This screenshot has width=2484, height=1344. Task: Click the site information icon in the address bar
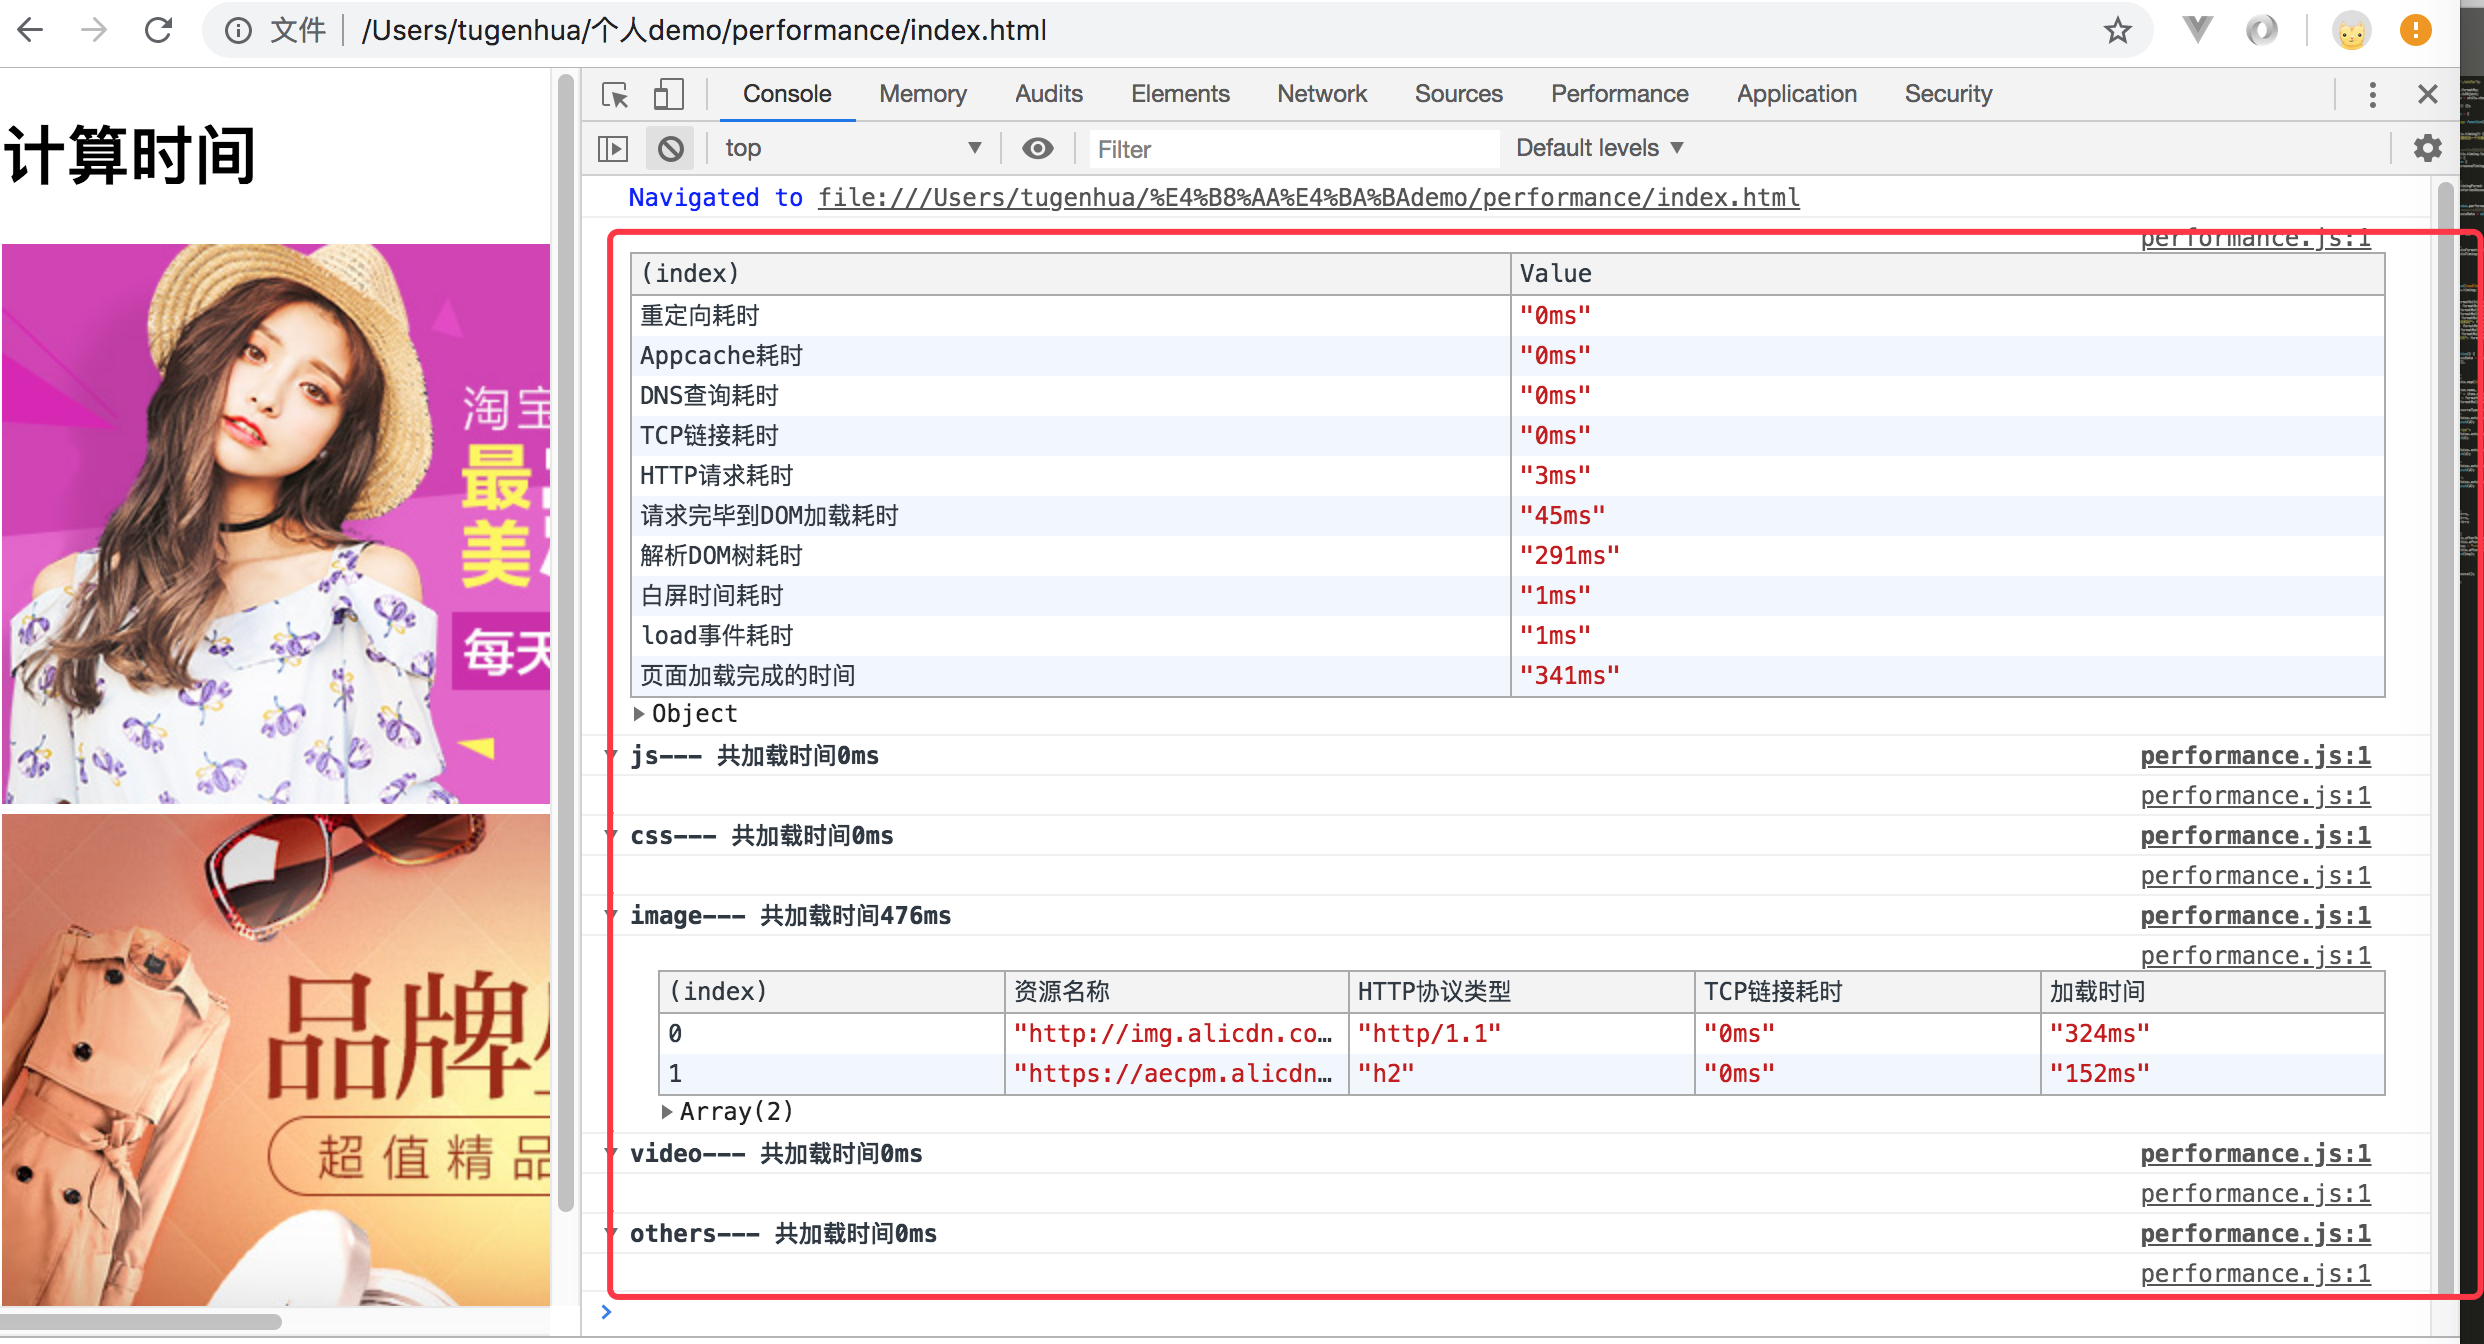(238, 31)
